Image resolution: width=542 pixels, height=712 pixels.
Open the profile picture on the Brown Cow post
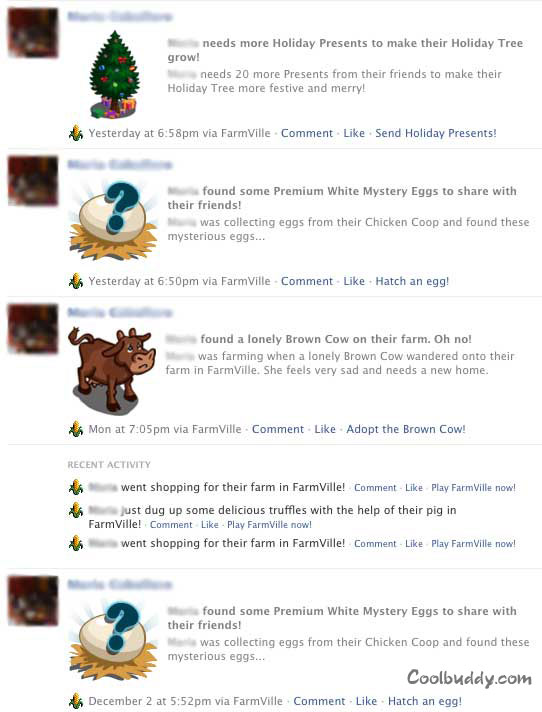click(x=33, y=329)
